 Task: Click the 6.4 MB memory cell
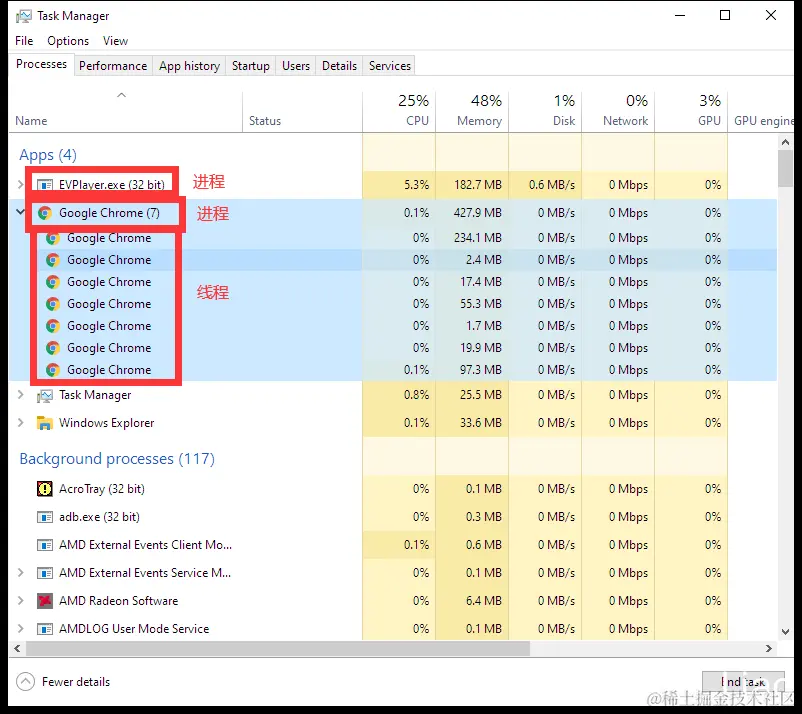pyautogui.click(x=472, y=601)
